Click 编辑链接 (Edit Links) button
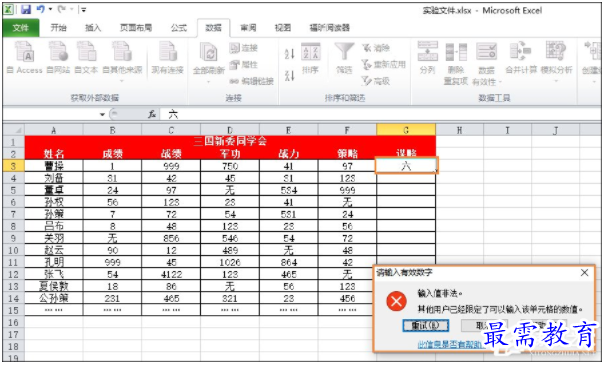 252,81
